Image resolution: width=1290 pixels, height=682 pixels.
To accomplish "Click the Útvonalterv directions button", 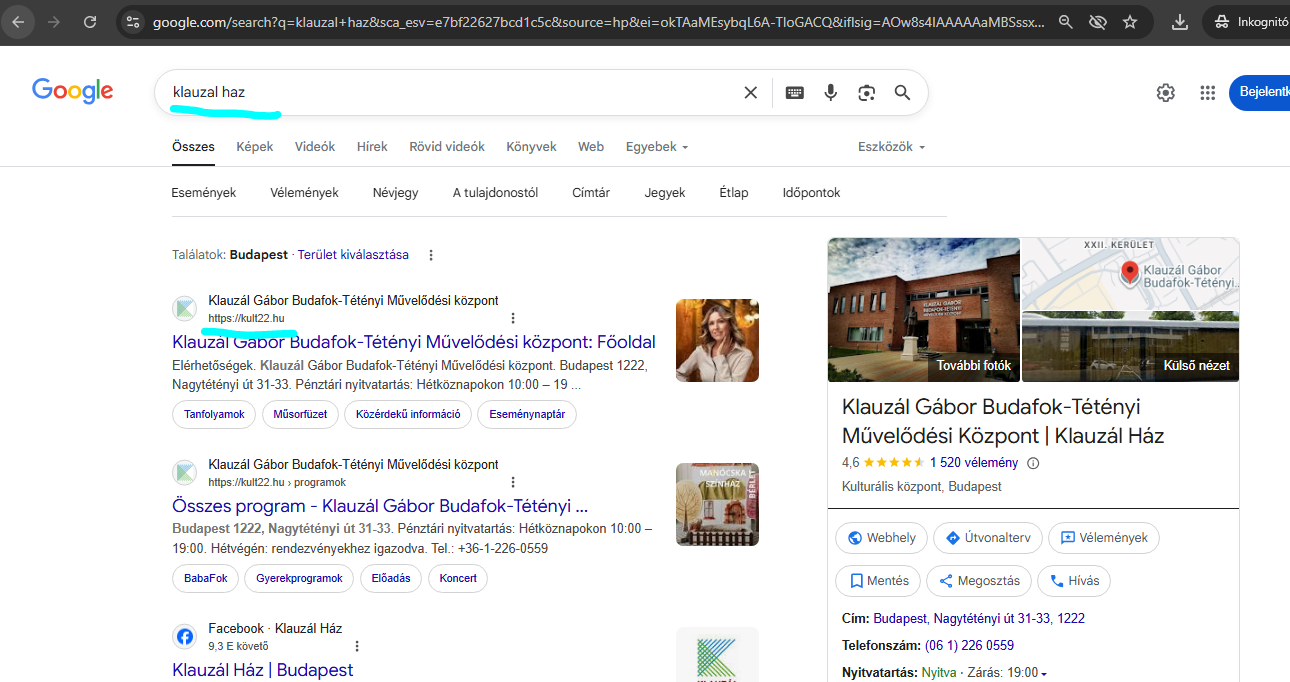I will (x=988, y=538).
